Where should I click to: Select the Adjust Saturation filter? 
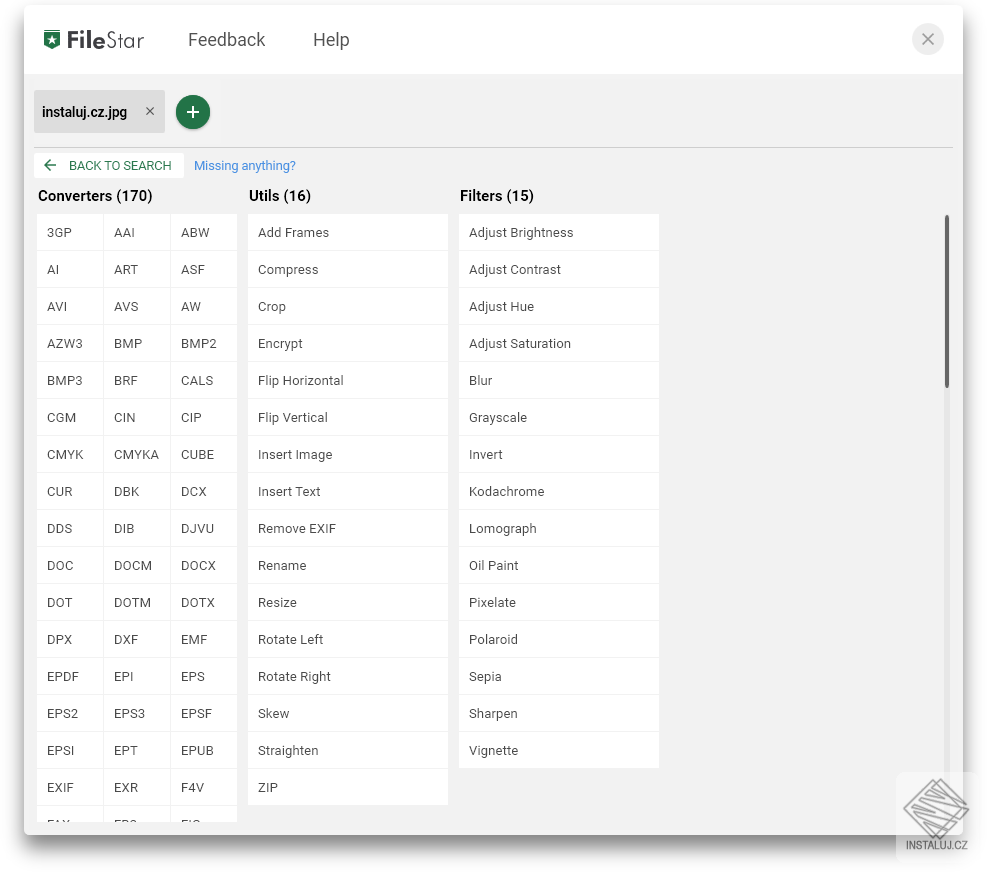coord(559,343)
